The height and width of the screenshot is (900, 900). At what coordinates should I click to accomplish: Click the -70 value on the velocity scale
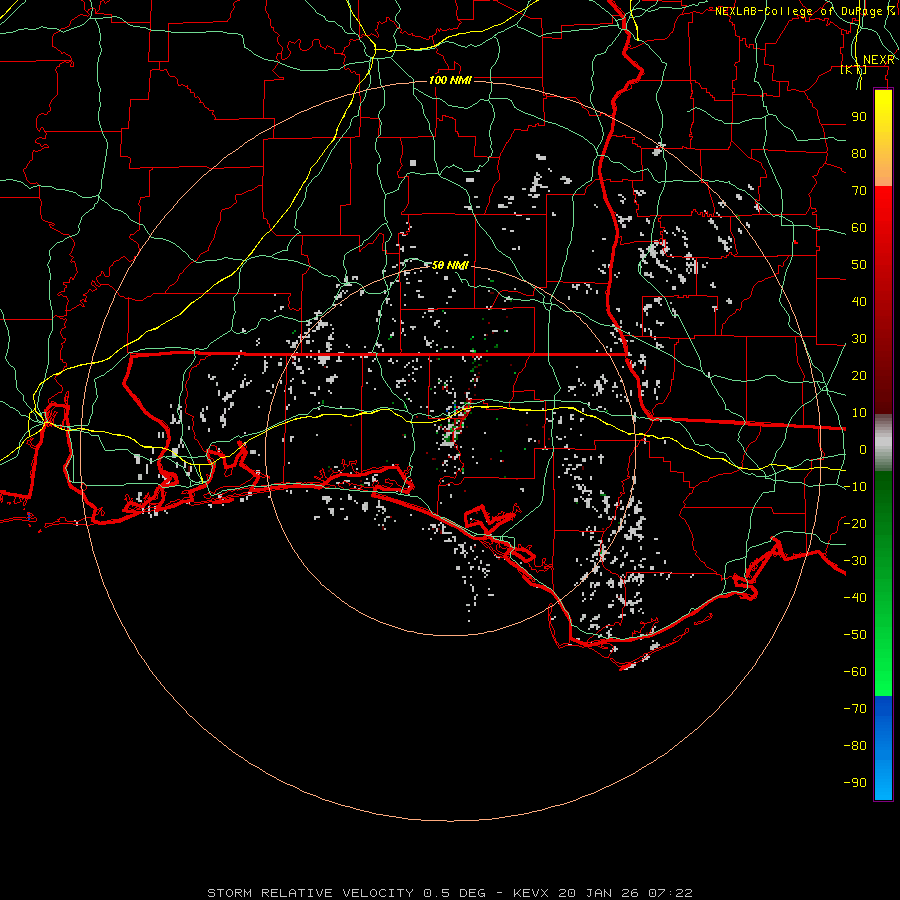pos(855,709)
